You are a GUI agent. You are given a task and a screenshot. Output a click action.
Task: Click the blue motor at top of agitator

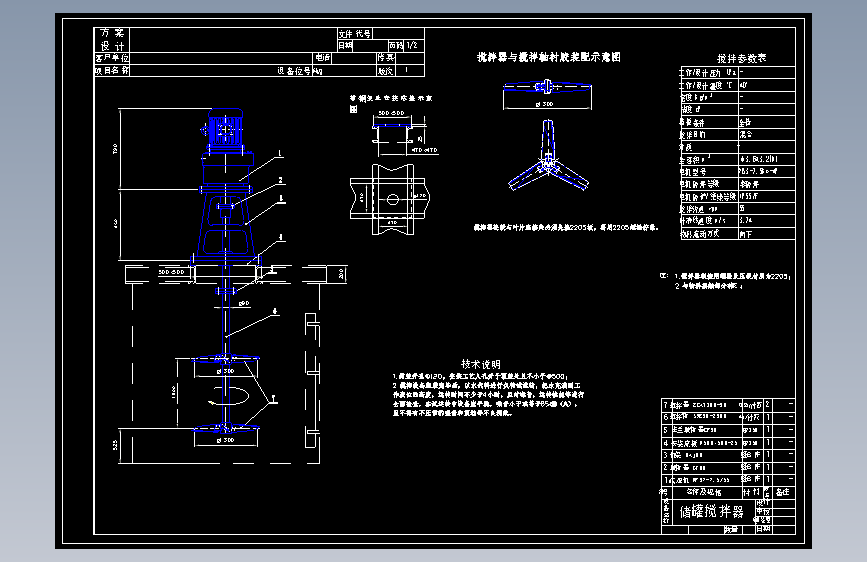(x=225, y=130)
